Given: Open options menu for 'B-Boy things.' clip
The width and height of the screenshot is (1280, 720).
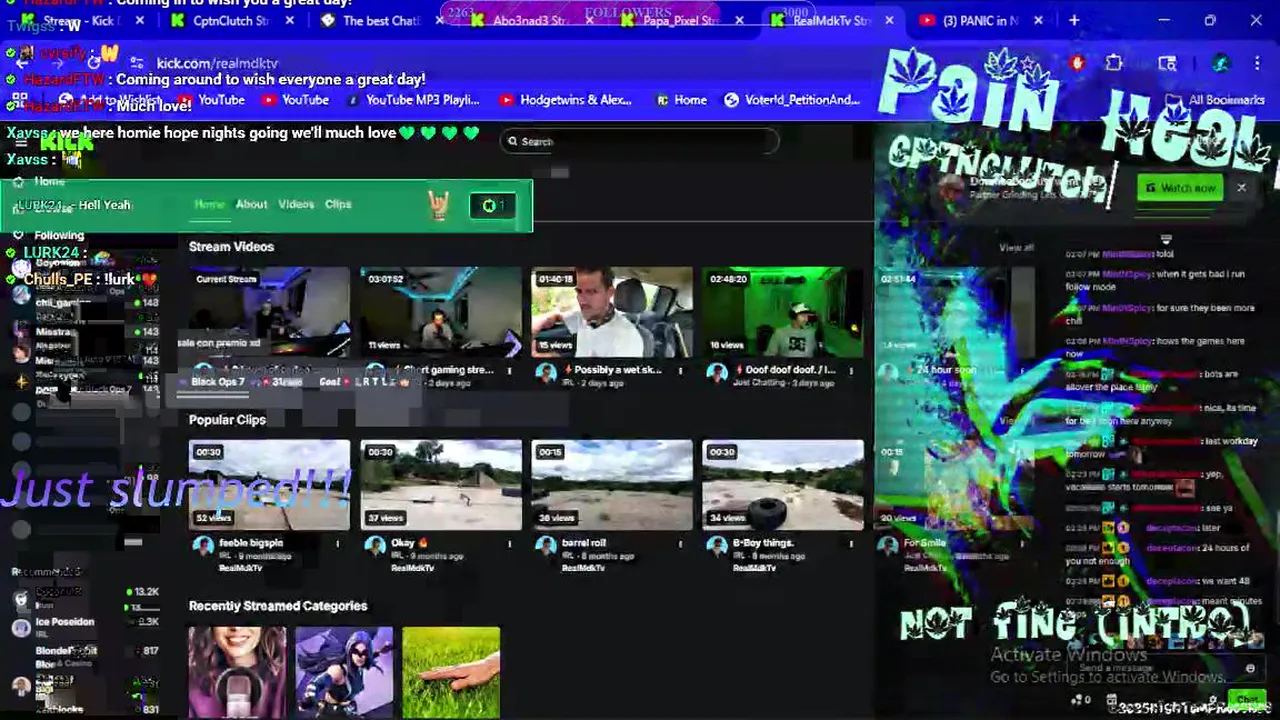Looking at the screenshot, I should (851, 543).
